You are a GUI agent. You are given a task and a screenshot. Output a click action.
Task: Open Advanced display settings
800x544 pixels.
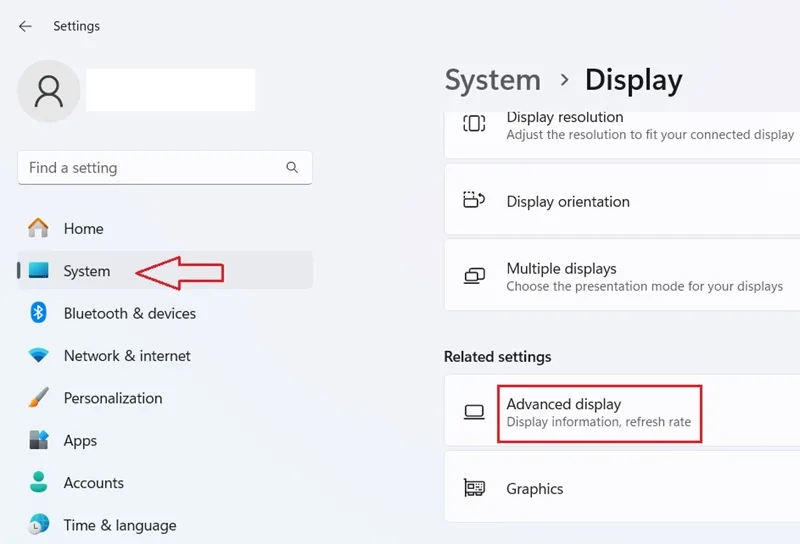(622, 411)
